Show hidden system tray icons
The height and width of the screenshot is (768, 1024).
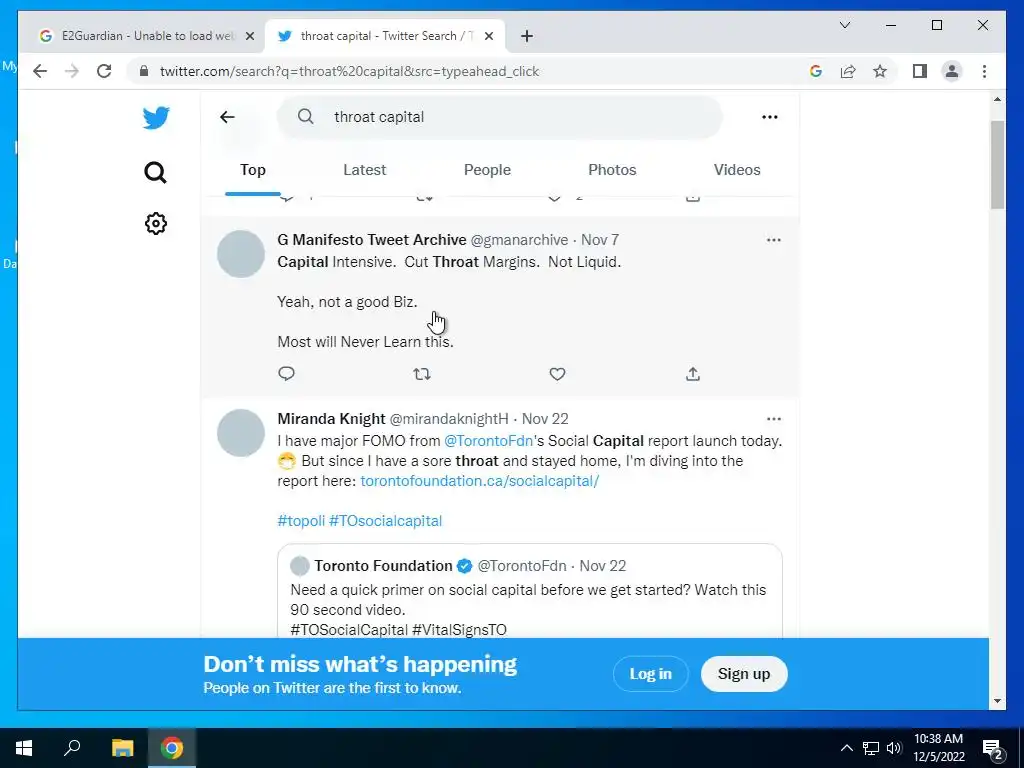pyautogui.click(x=846, y=748)
